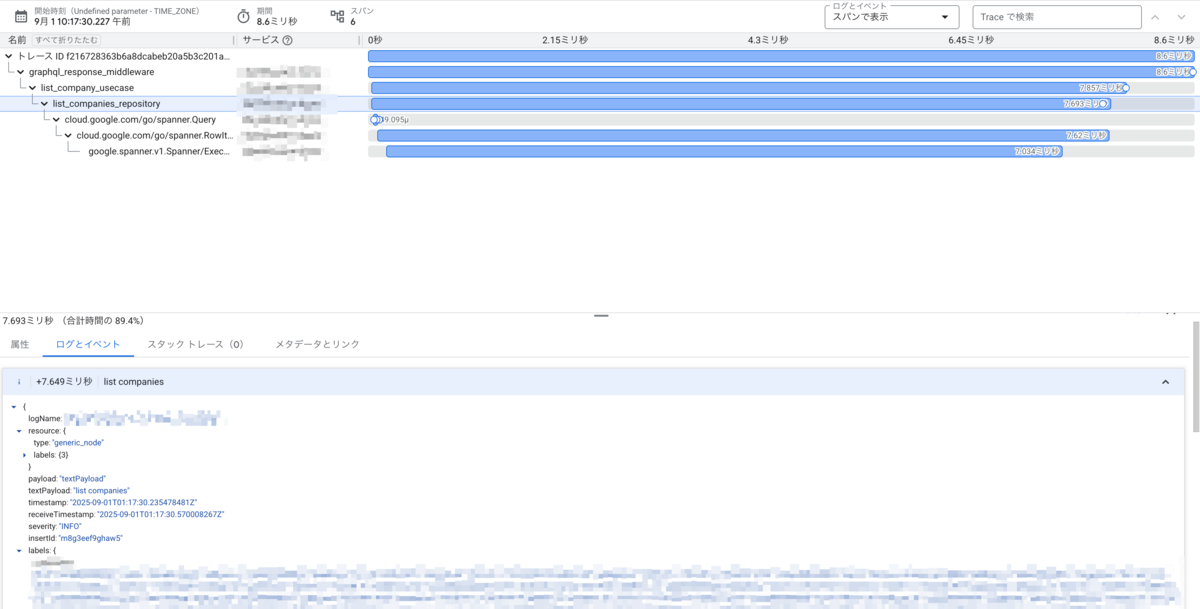Click the next-result down arrow beside Trace search
The height and width of the screenshot is (609, 1200).
coord(1181,17)
